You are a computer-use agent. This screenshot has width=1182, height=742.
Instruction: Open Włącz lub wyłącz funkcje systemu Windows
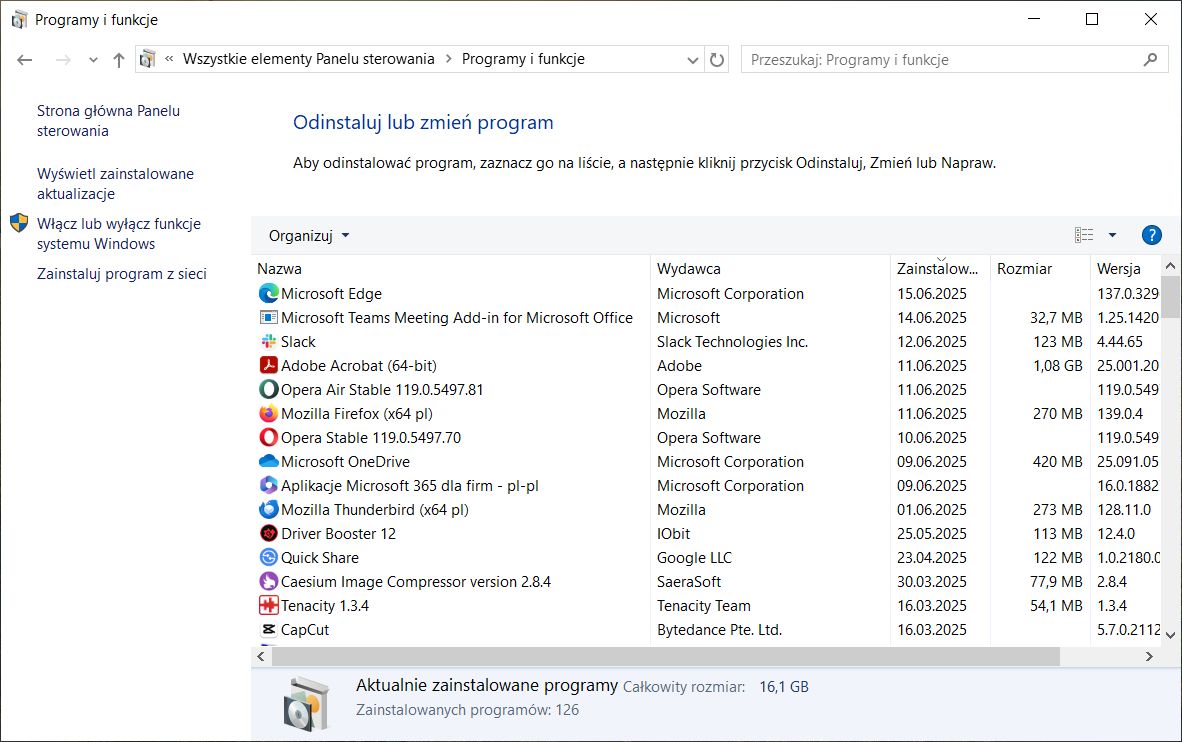tap(119, 234)
